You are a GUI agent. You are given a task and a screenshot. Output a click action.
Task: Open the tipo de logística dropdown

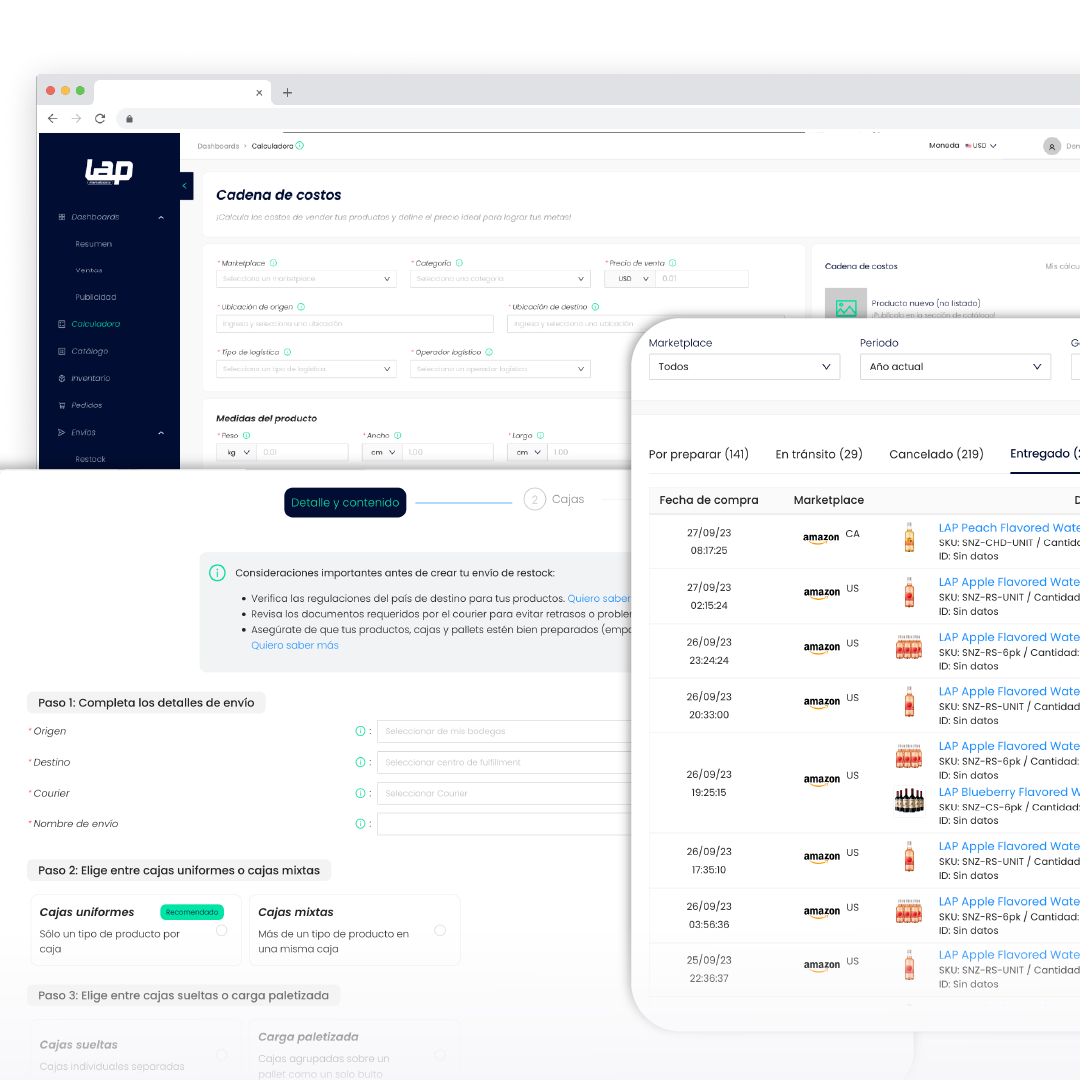pyautogui.click(x=307, y=369)
